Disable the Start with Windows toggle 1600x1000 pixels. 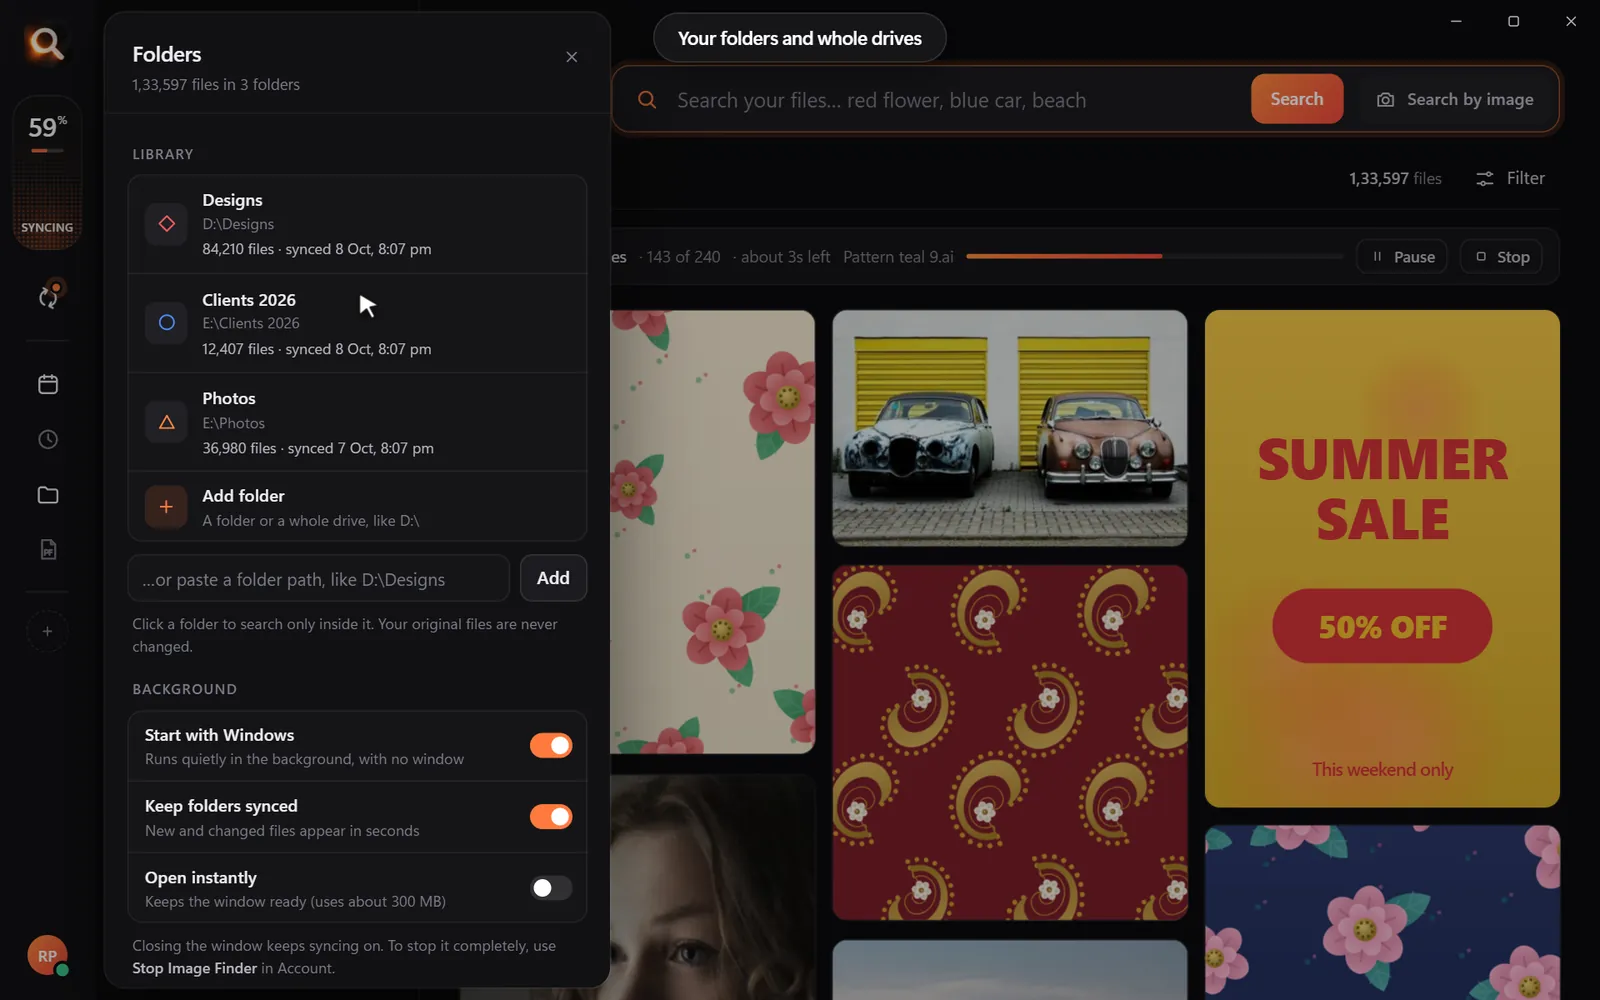coord(551,745)
